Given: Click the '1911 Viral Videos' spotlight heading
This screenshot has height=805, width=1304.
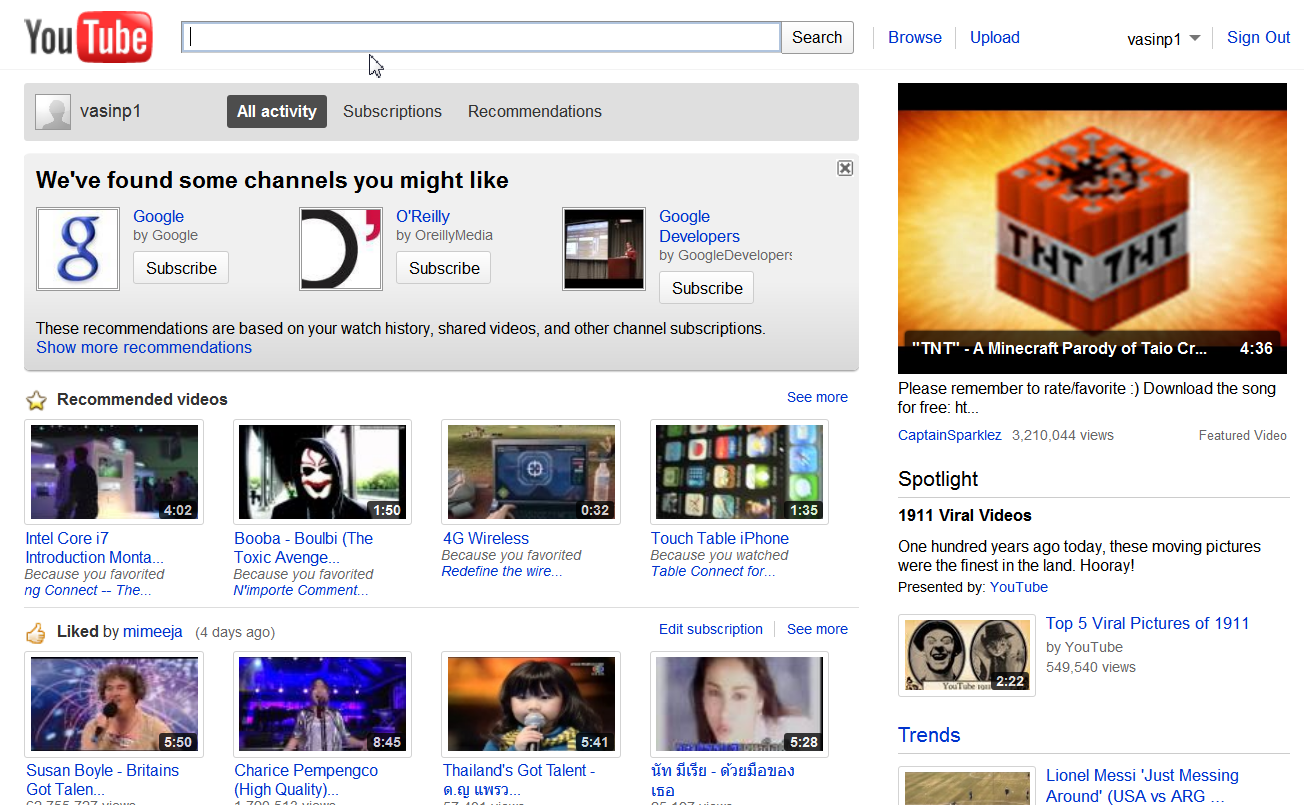Looking at the screenshot, I should pyautogui.click(x=965, y=515).
